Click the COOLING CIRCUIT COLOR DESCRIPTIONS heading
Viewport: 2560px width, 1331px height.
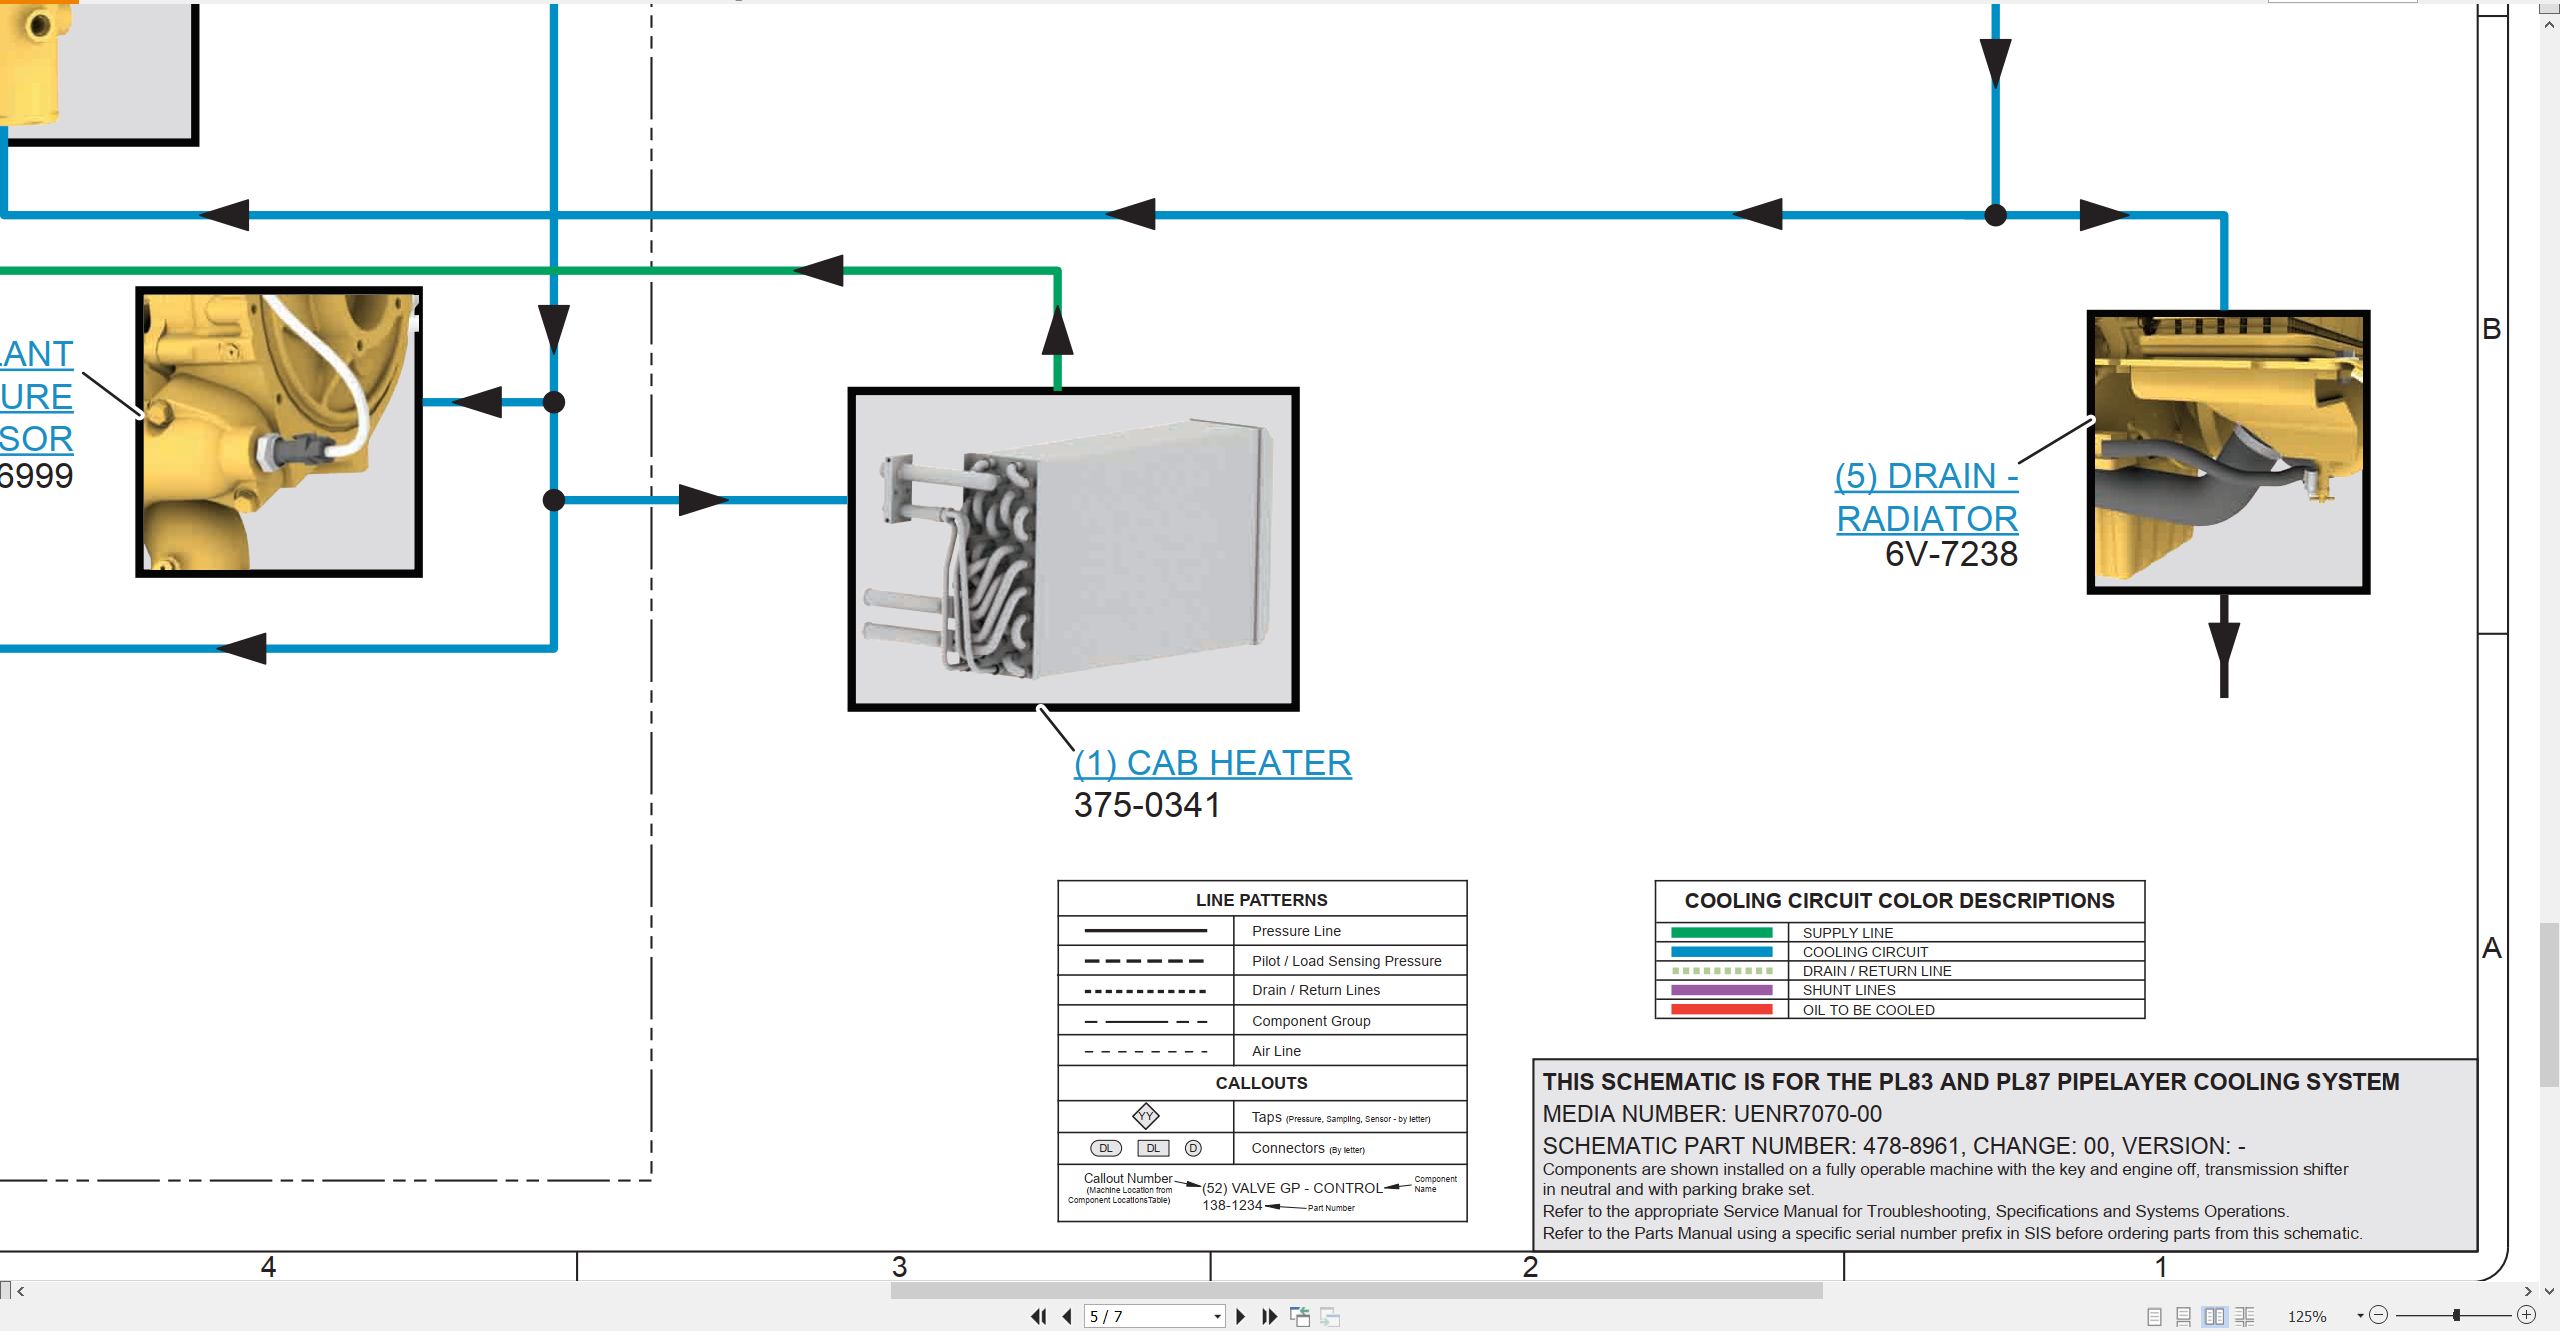click(x=1899, y=901)
